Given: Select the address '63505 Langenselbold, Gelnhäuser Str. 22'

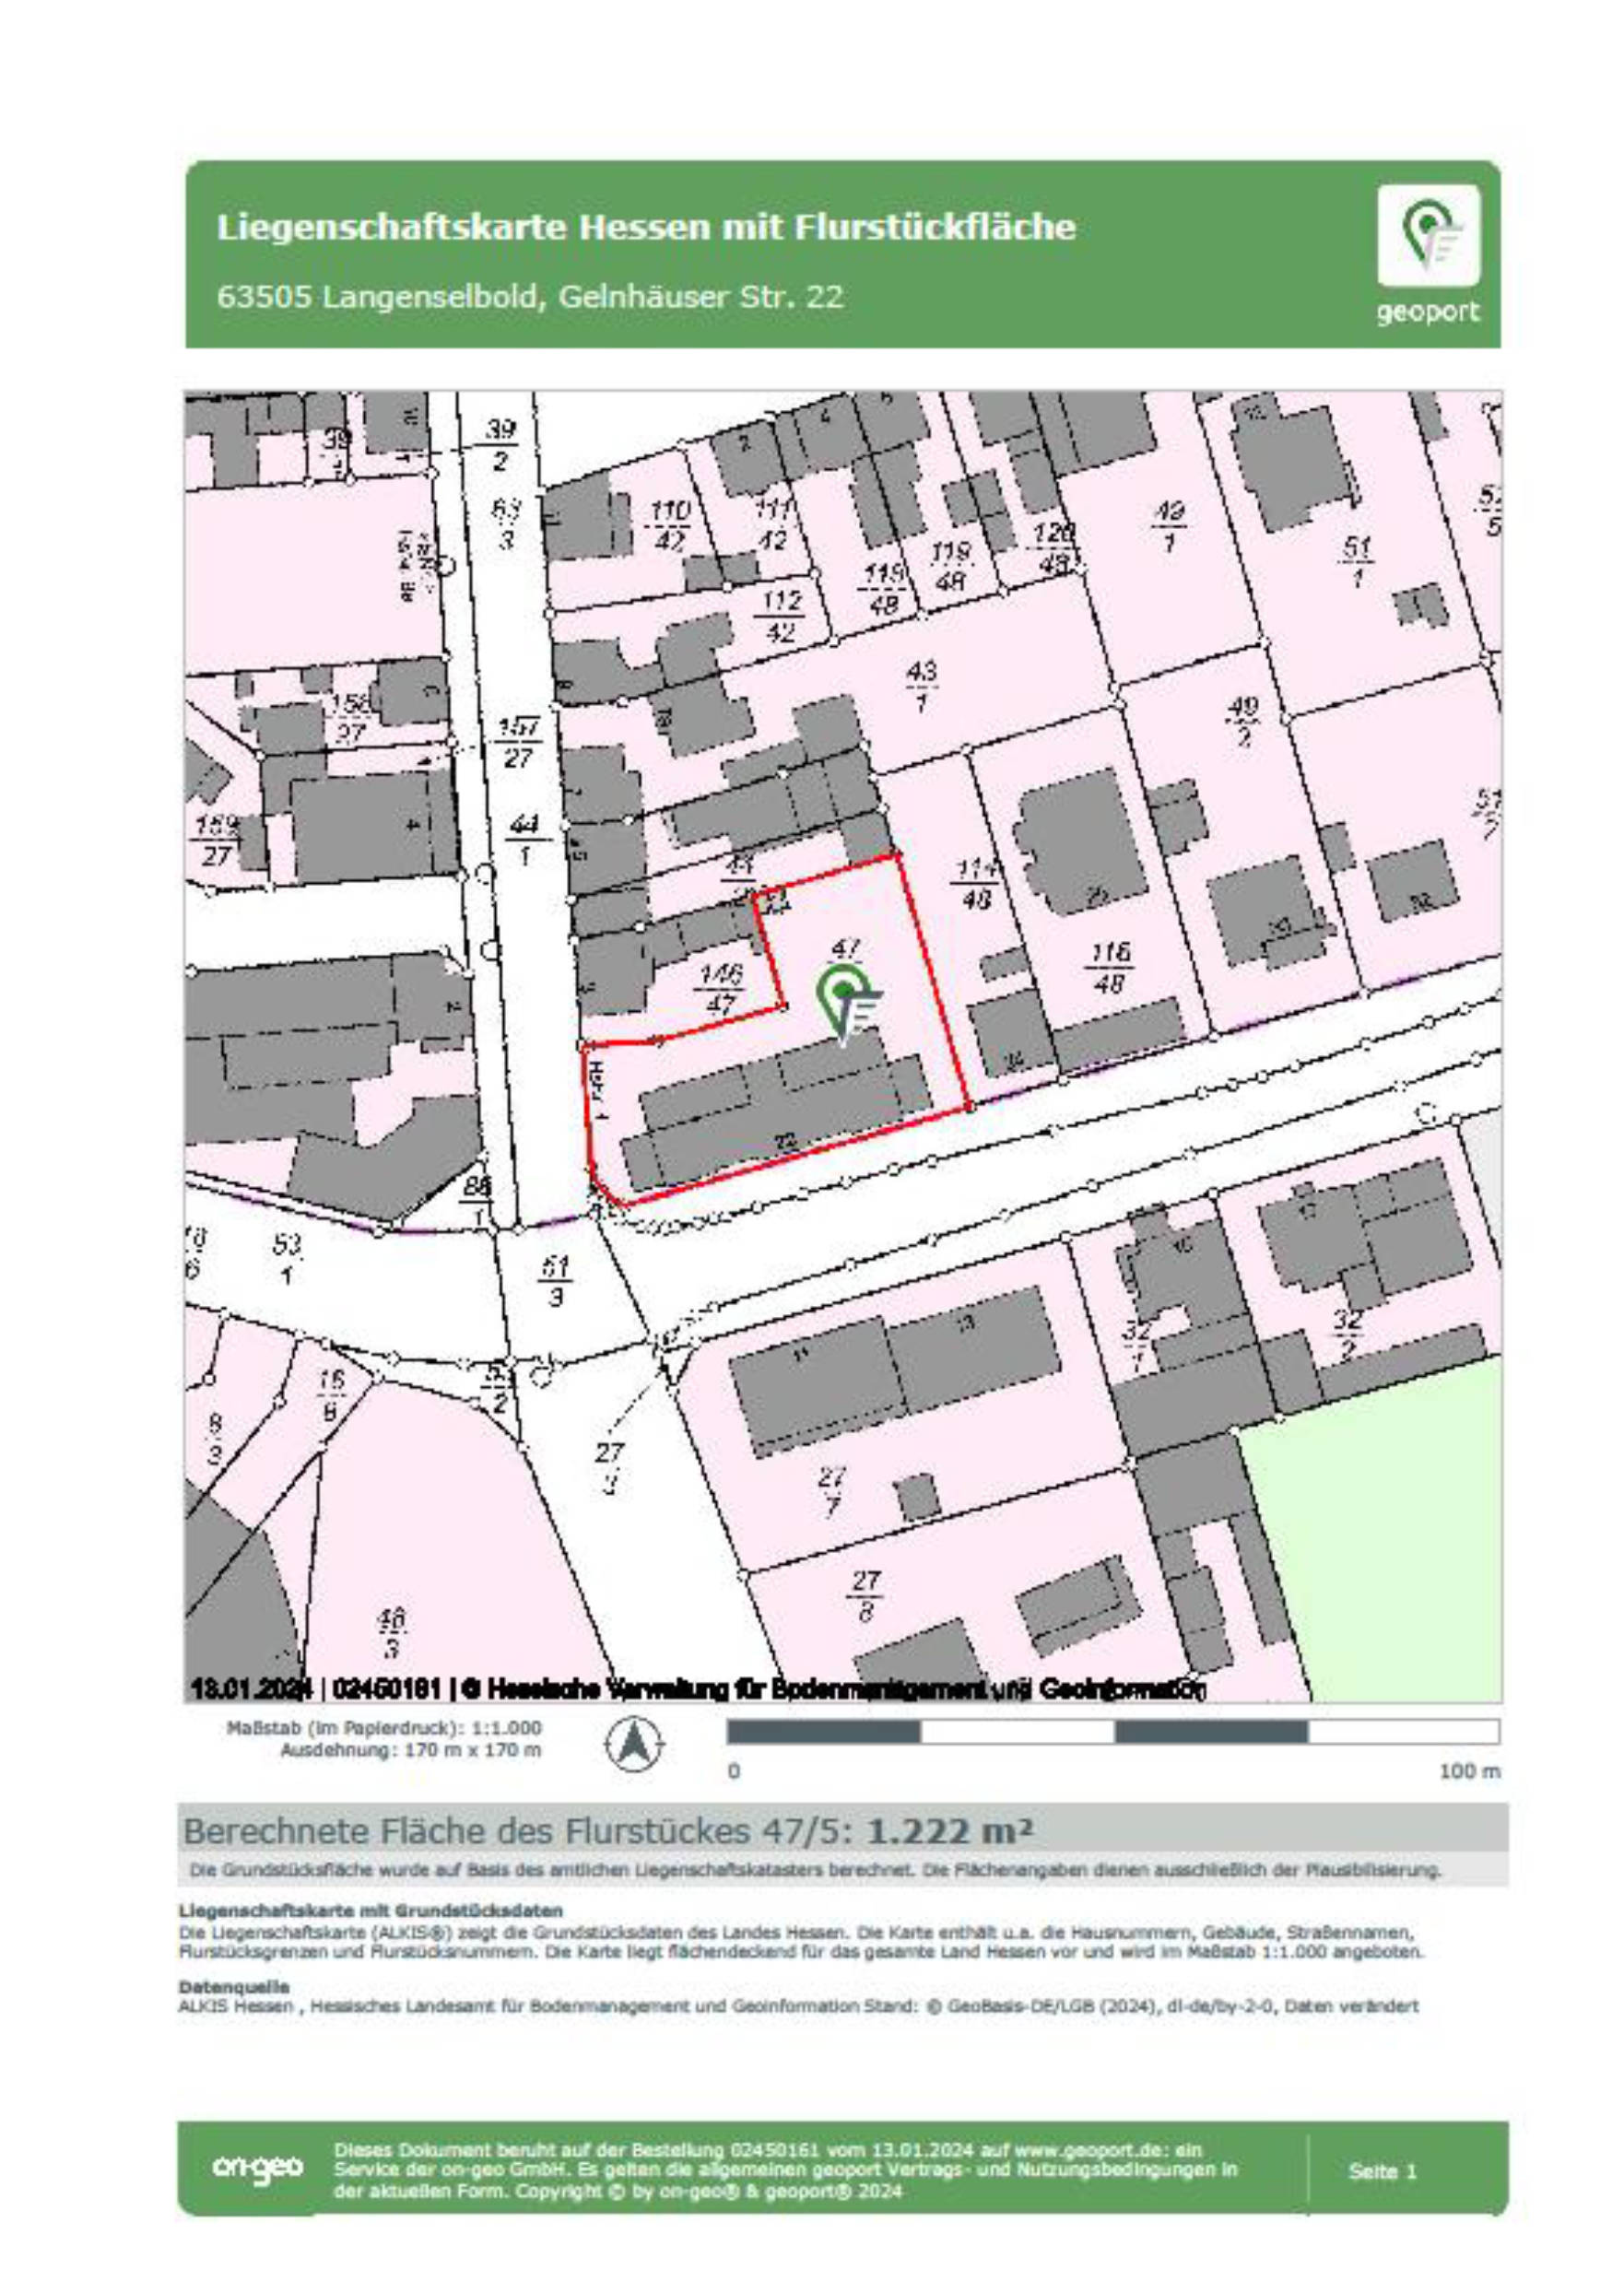Looking at the screenshot, I should pos(530,297).
